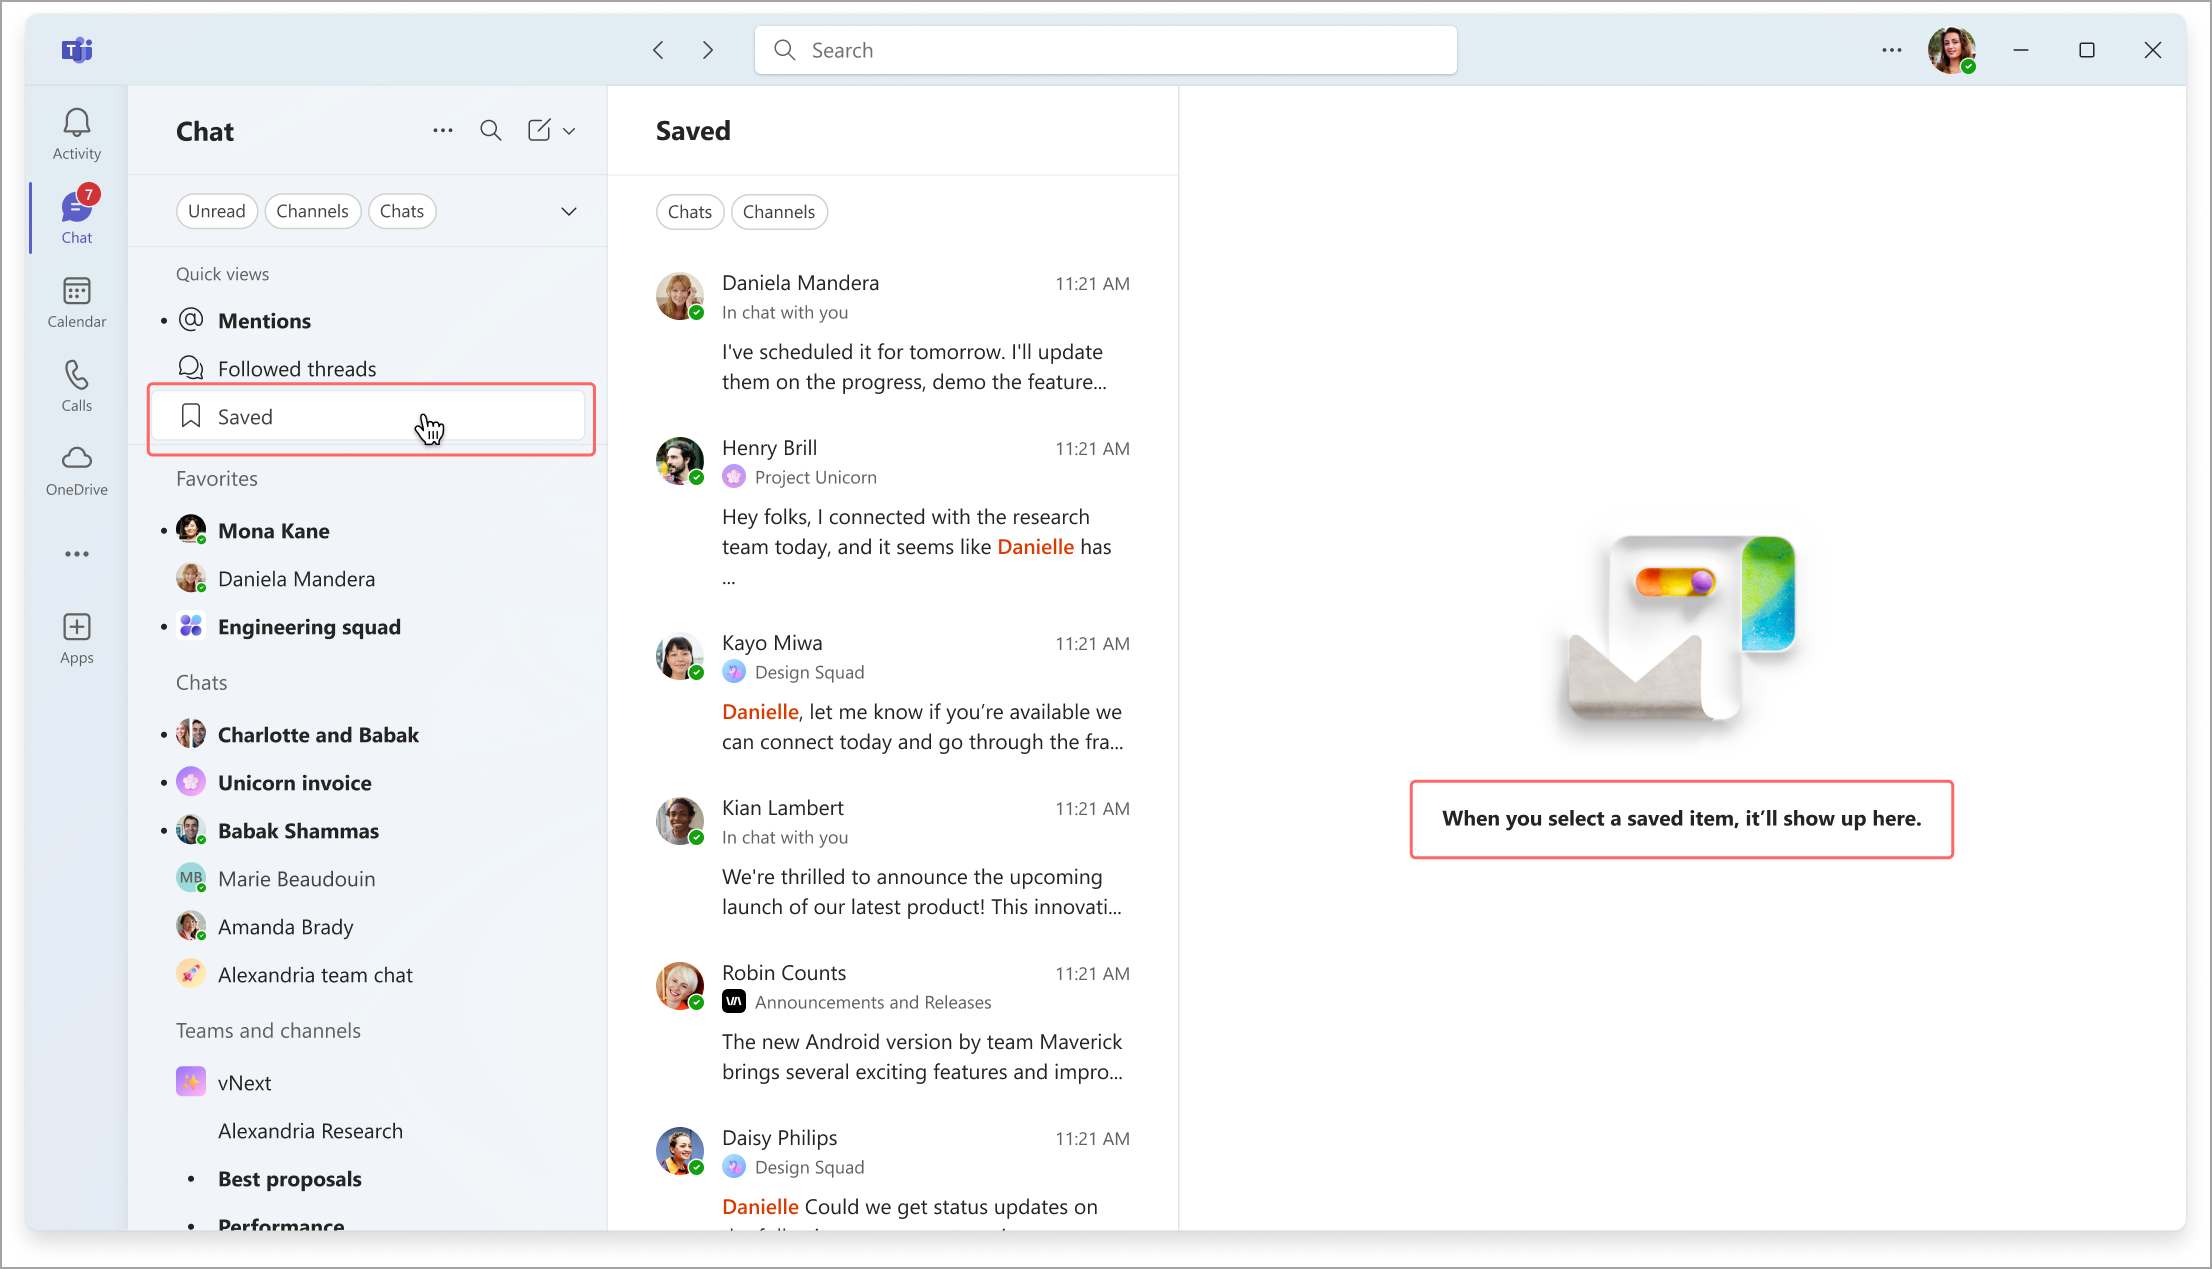Open Babak Shammas chat
This screenshot has height=1269, width=2212.
click(x=368, y=831)
